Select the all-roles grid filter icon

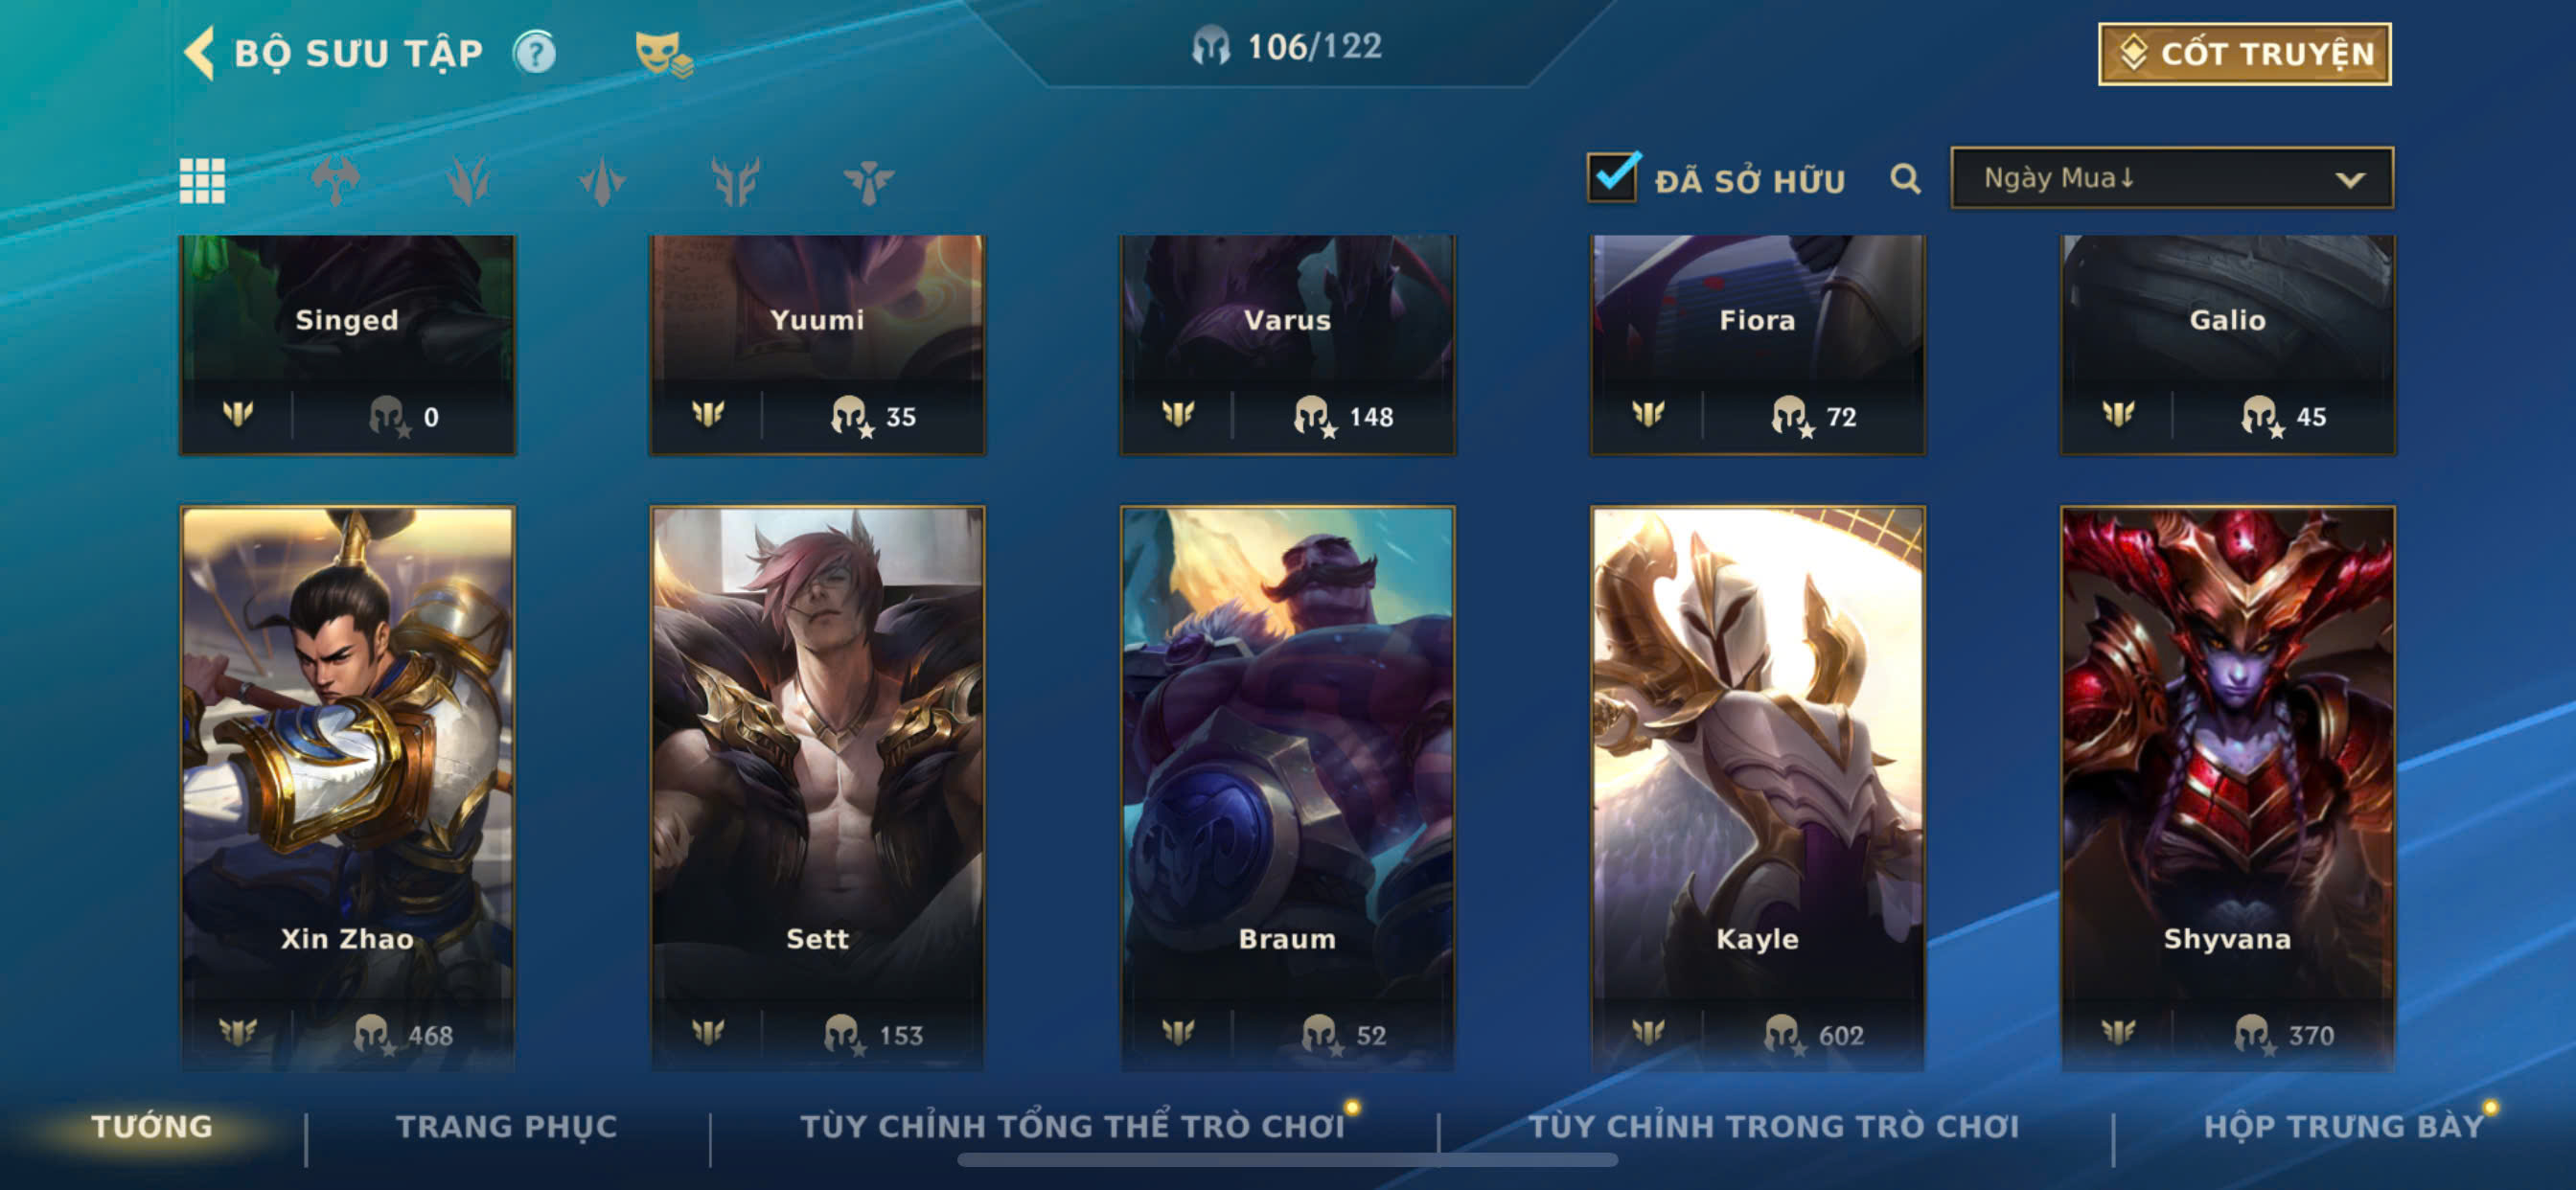[x=202, y=181]
